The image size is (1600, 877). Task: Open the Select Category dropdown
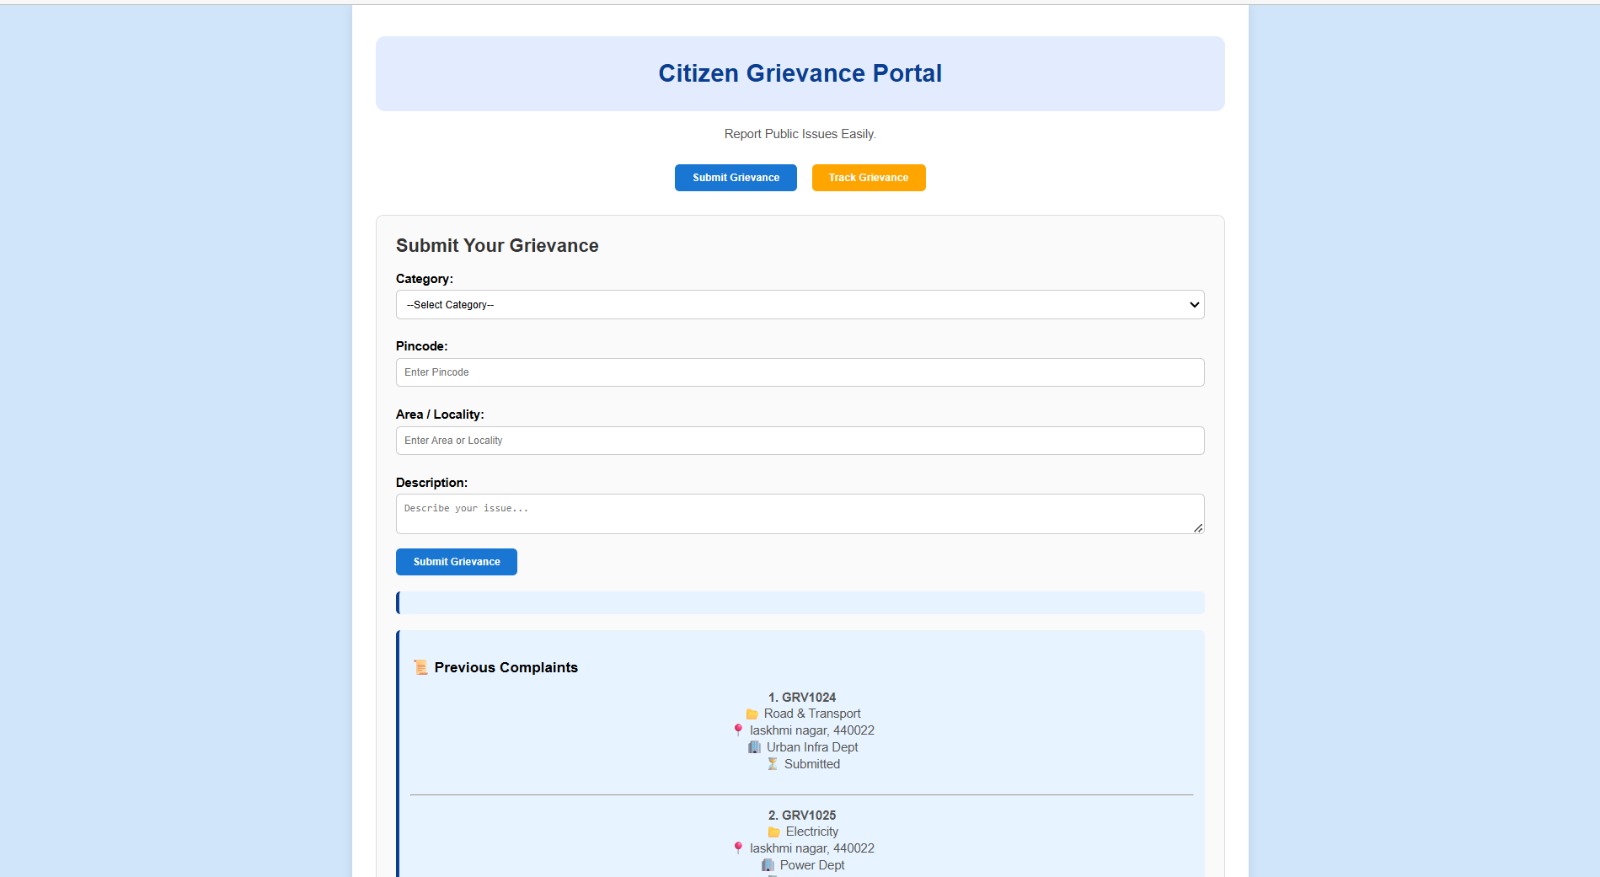(x=800, y=305)
